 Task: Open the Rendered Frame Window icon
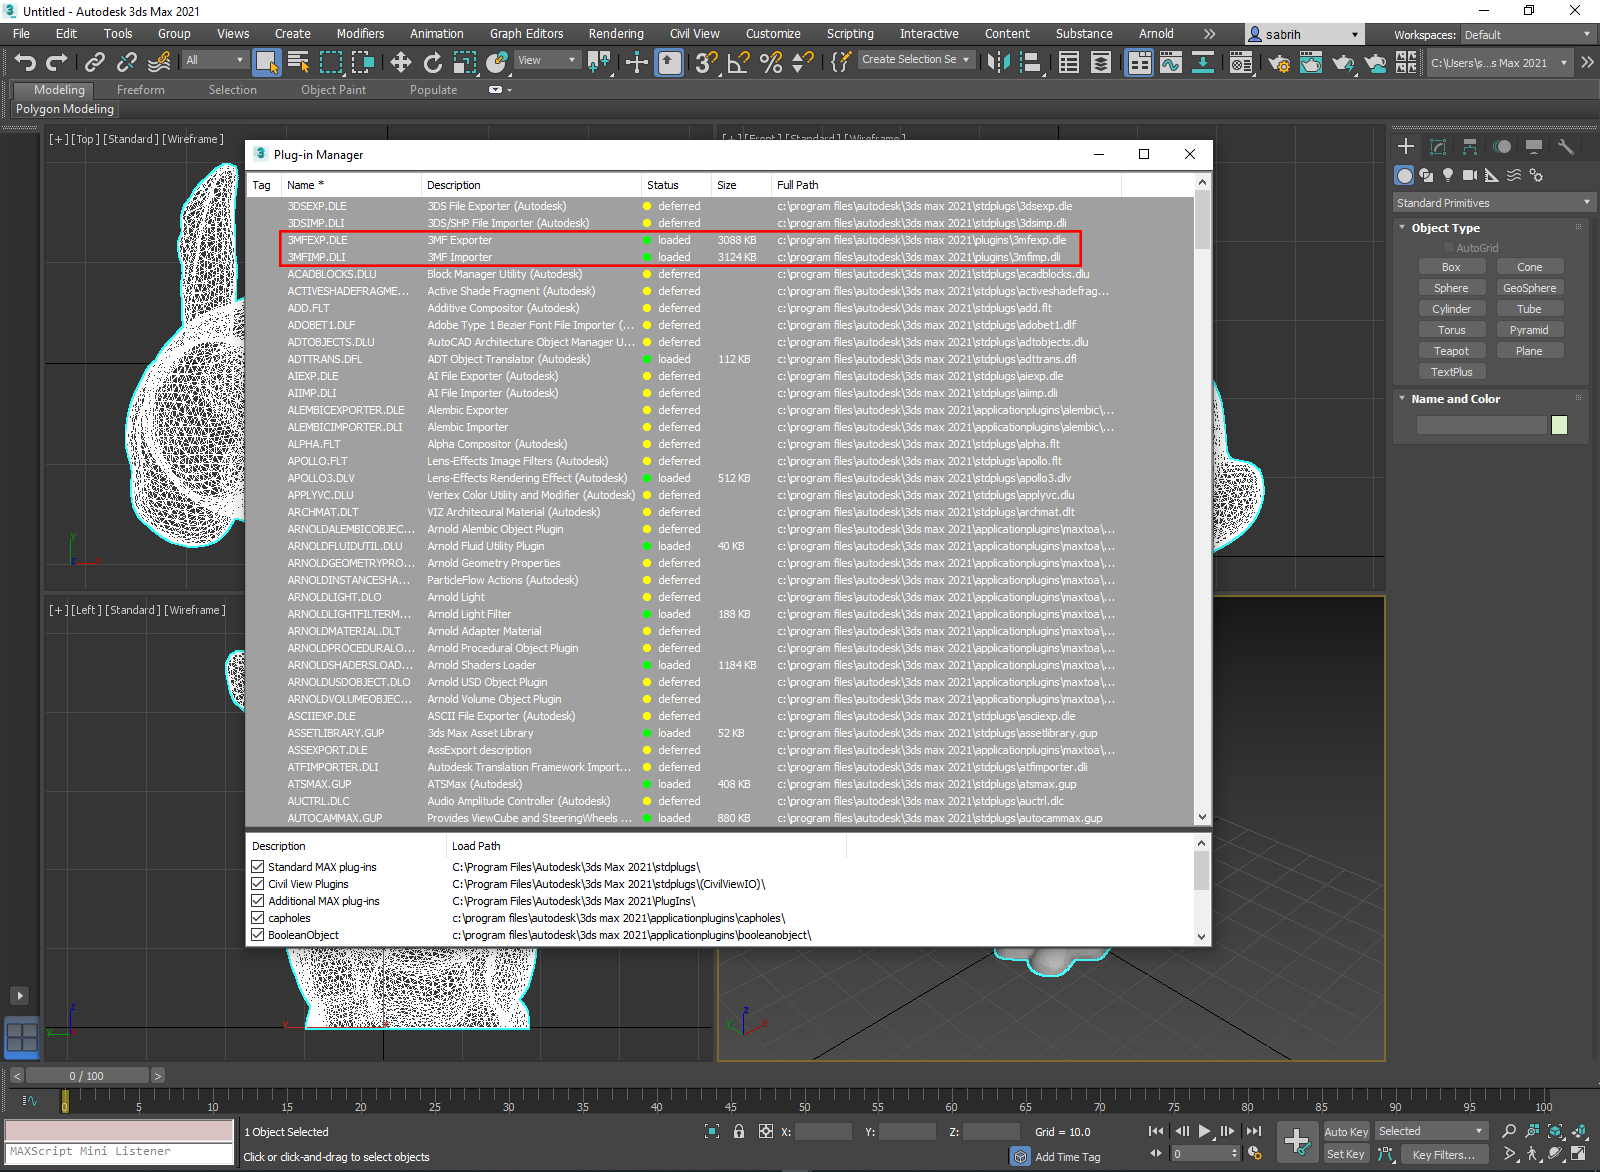point(1311,63)
